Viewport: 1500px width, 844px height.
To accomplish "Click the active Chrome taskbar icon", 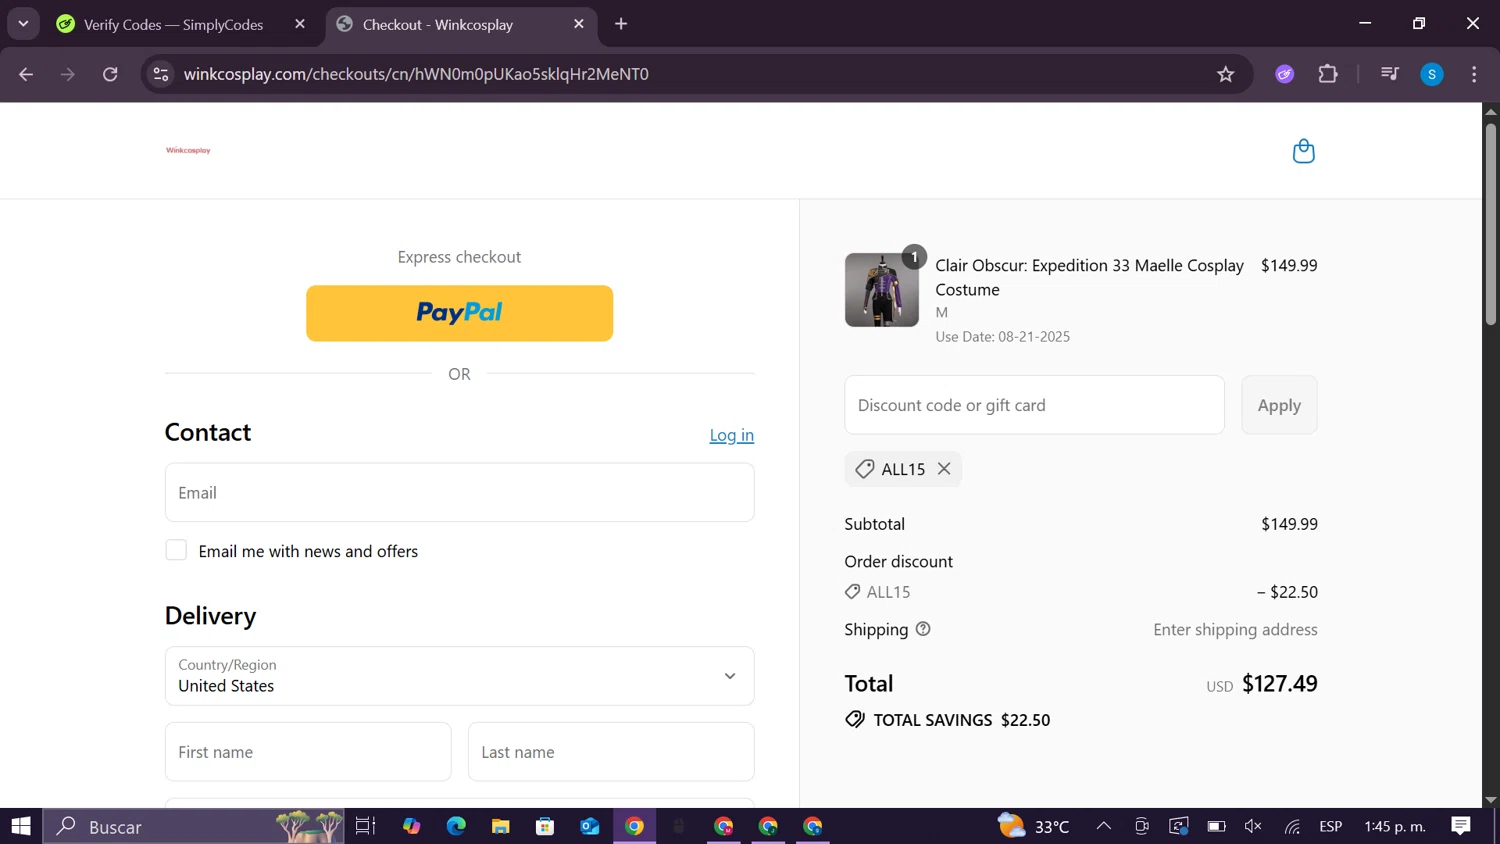I will [634, 826].
